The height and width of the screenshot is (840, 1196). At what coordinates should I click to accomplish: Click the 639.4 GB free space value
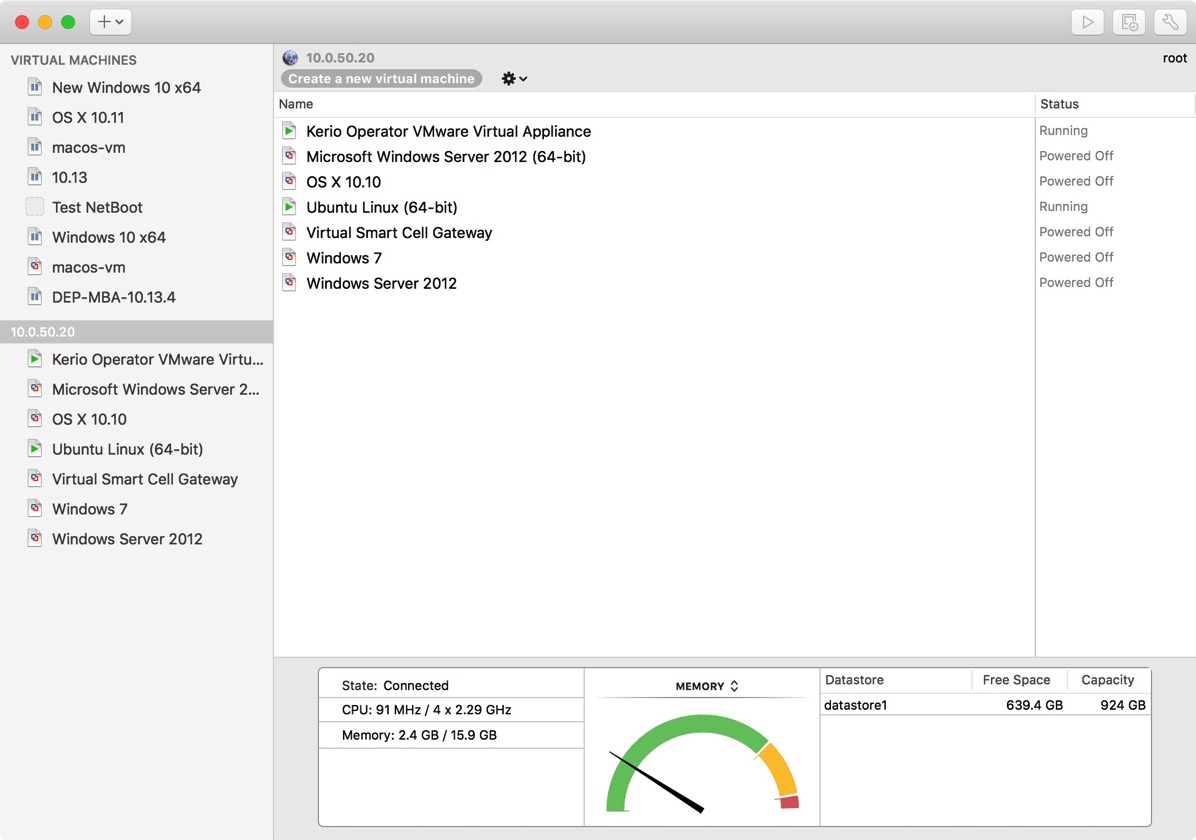tap(1034, 705)
